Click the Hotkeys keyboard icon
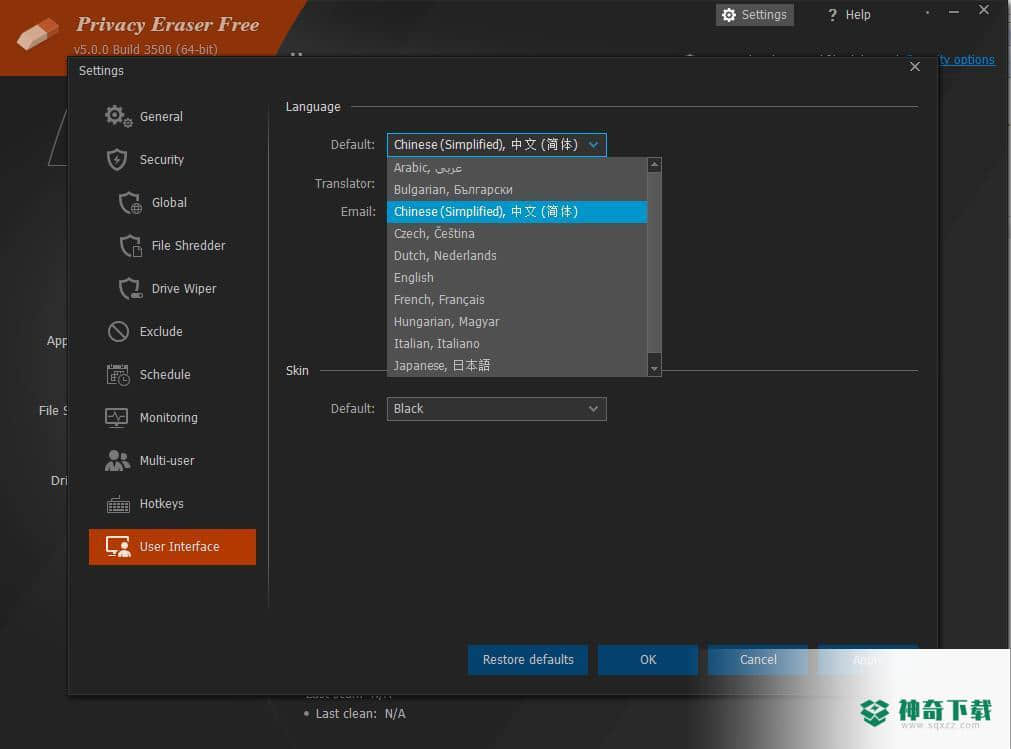Screen dimensions: 1011x749 tap(118, 504)
